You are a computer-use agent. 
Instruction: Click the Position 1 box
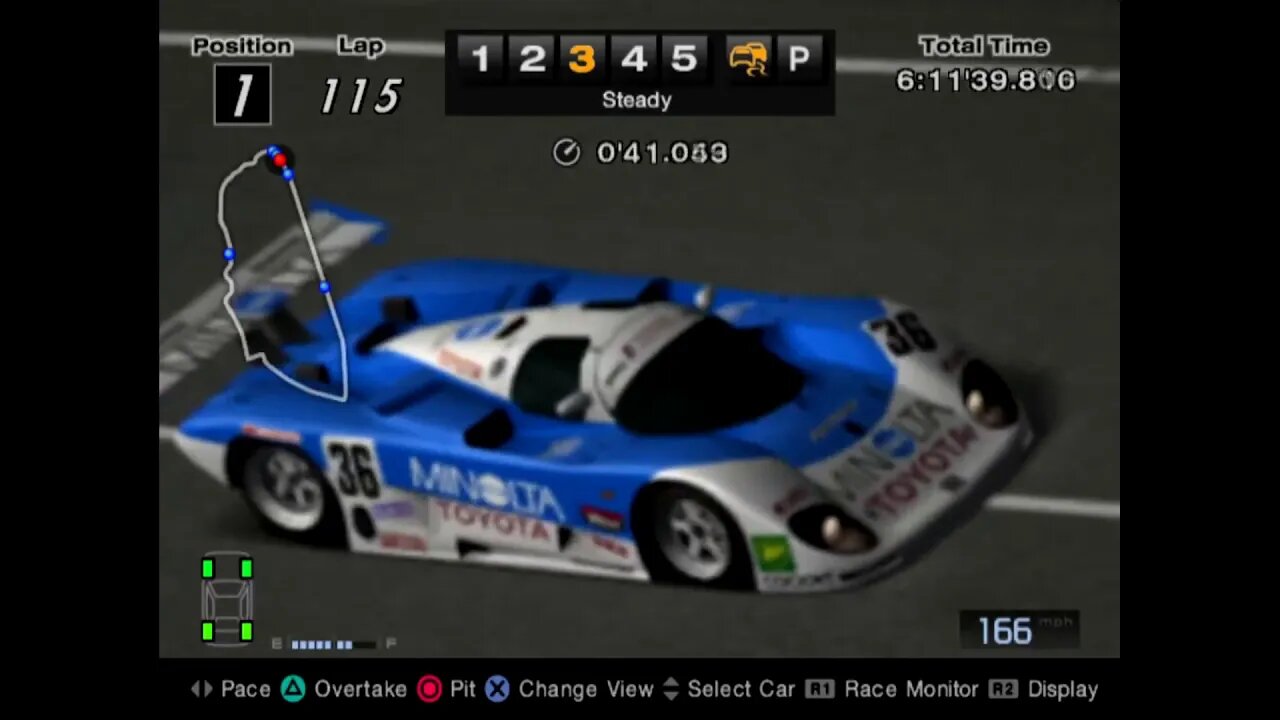point(243,95)
